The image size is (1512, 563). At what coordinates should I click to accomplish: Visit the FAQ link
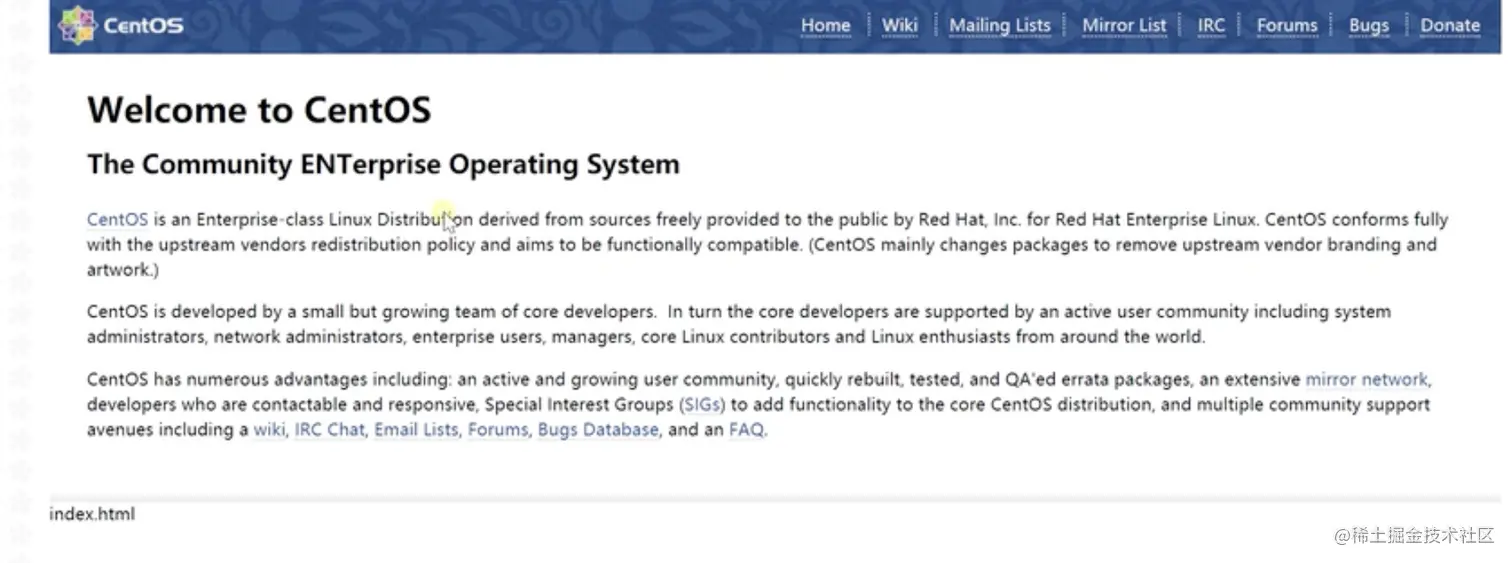tap(747, 430)
